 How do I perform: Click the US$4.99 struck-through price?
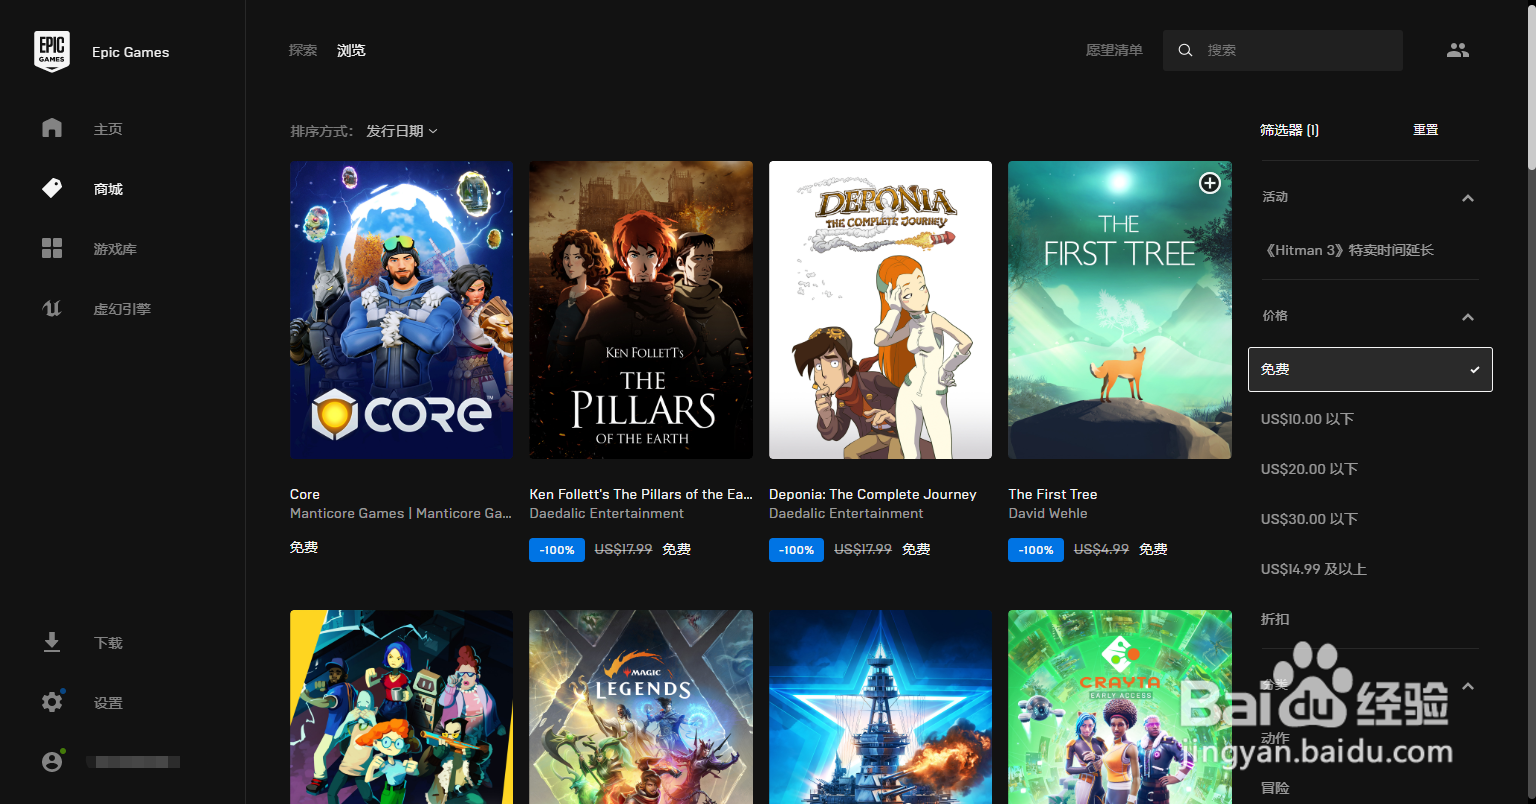(1101, 549)
